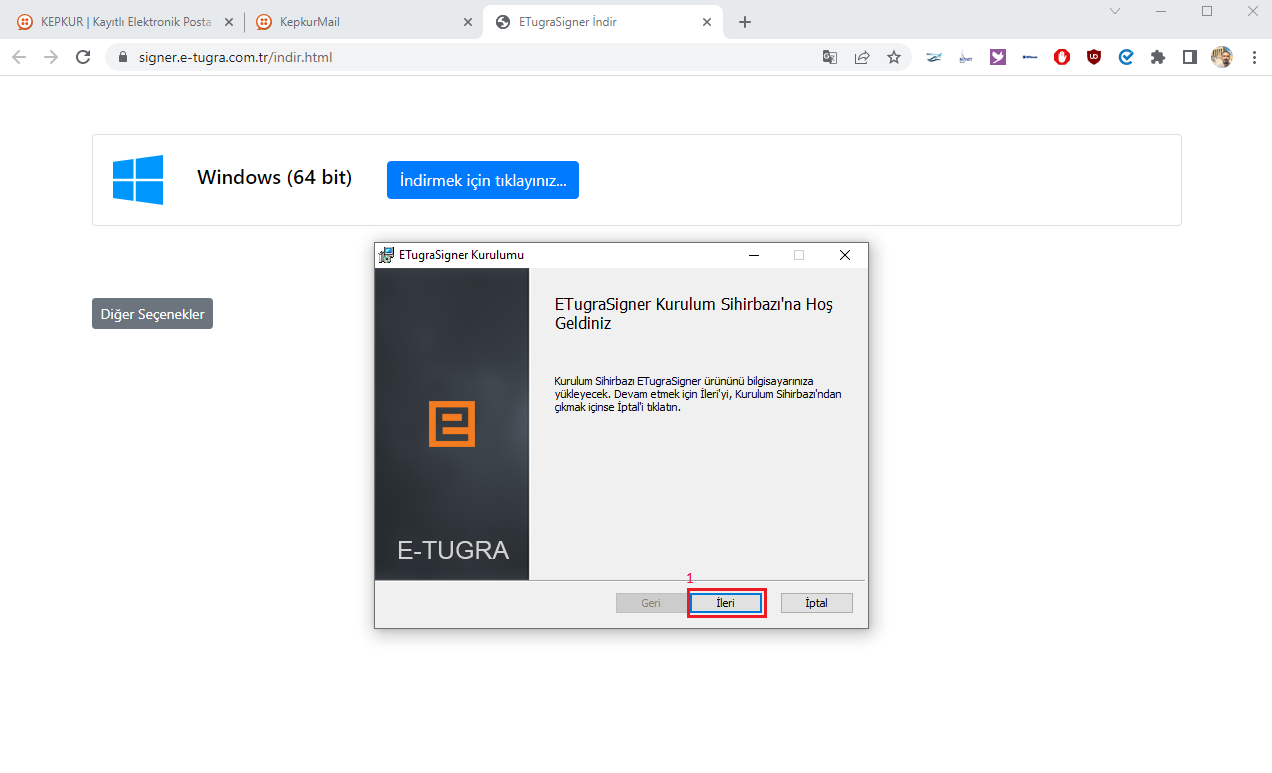
Task: Maximize the Chrome browser window
Action: tap(1207, 11)
